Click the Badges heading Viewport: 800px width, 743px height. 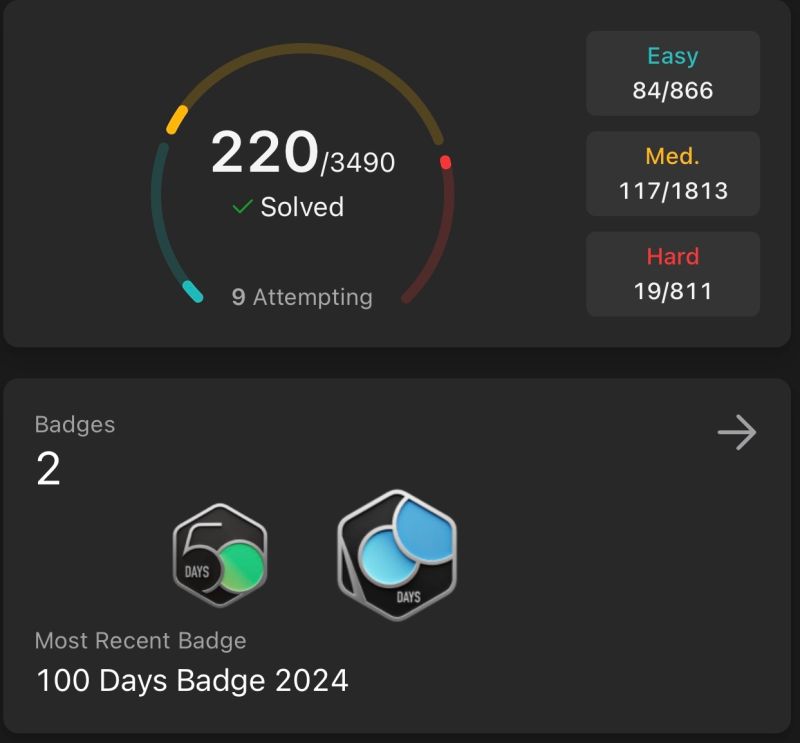tap(75, 425)
